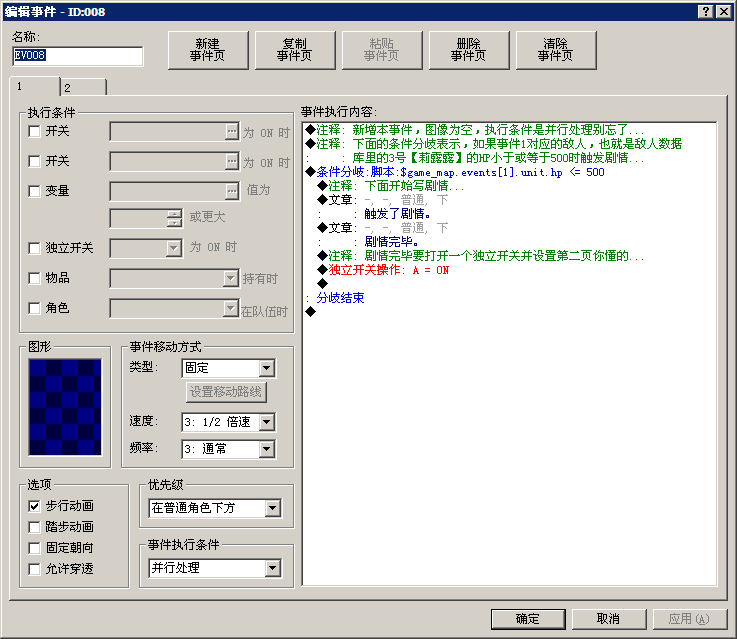Enable the second 开关 condition checkbox
Image resolution: width=737 pixels, height=639 pixels.
coord(34,161)
